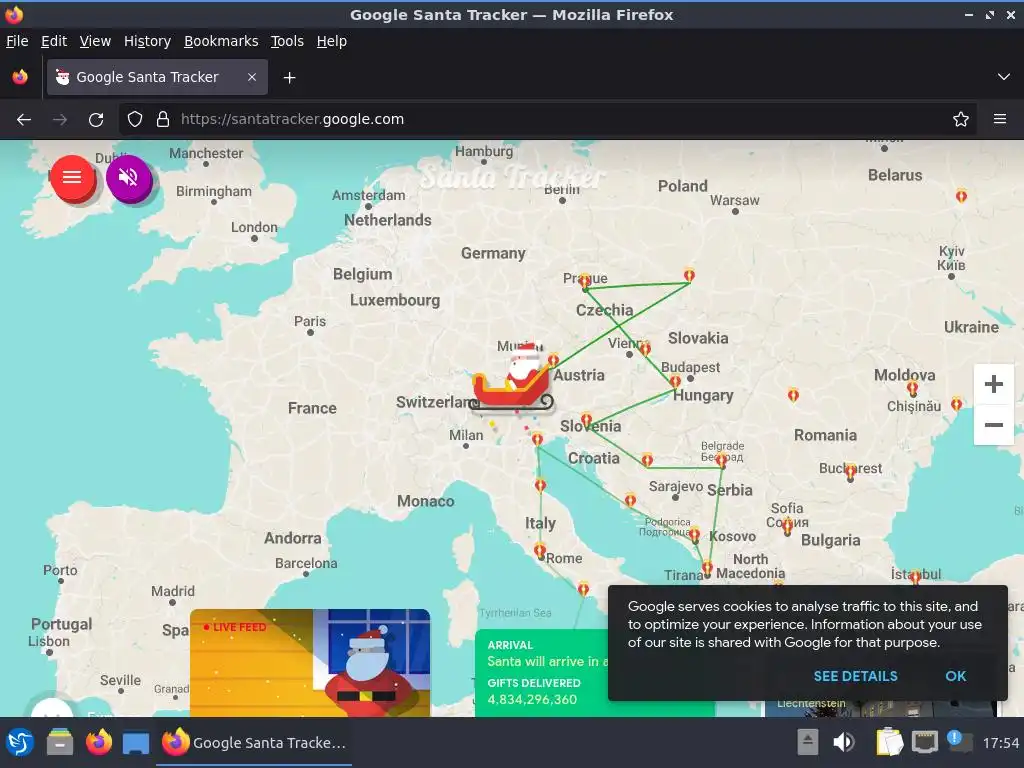Click the Rome gift marker
The width and height of the screenshot is (1024, 768).
[x=540, y=551]
